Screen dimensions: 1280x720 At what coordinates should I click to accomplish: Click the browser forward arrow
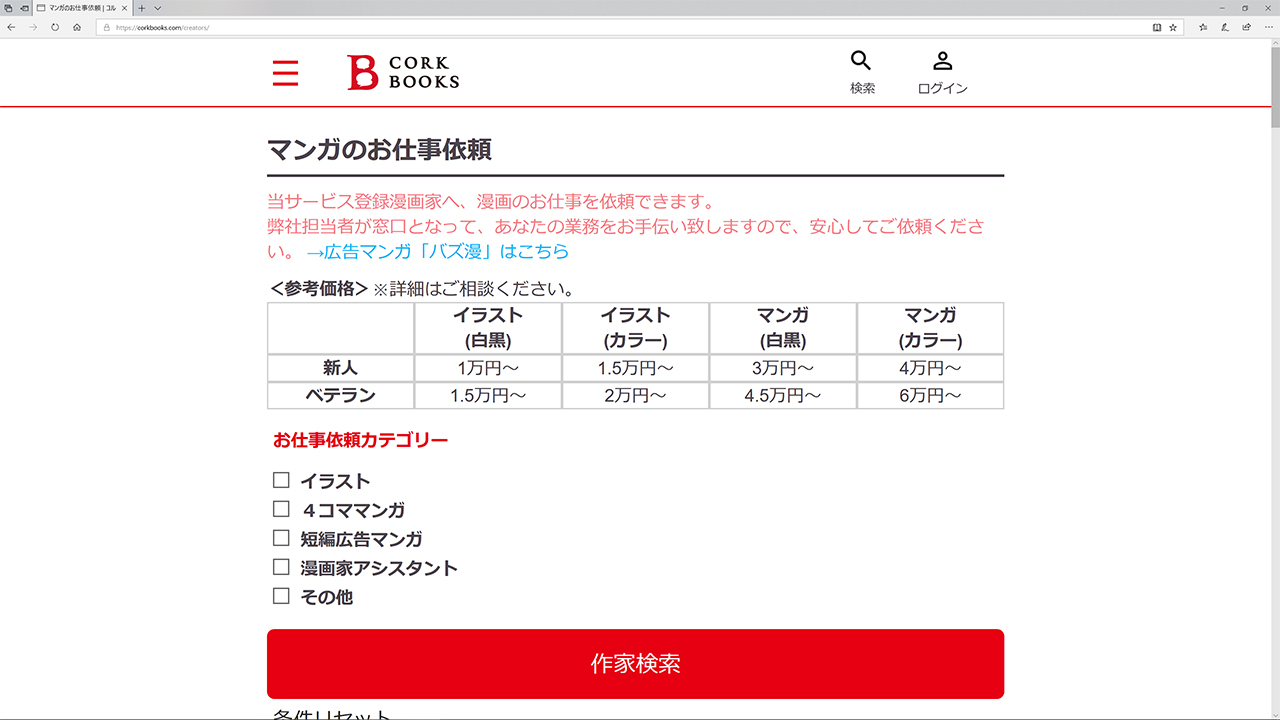[x=33, y=27]
